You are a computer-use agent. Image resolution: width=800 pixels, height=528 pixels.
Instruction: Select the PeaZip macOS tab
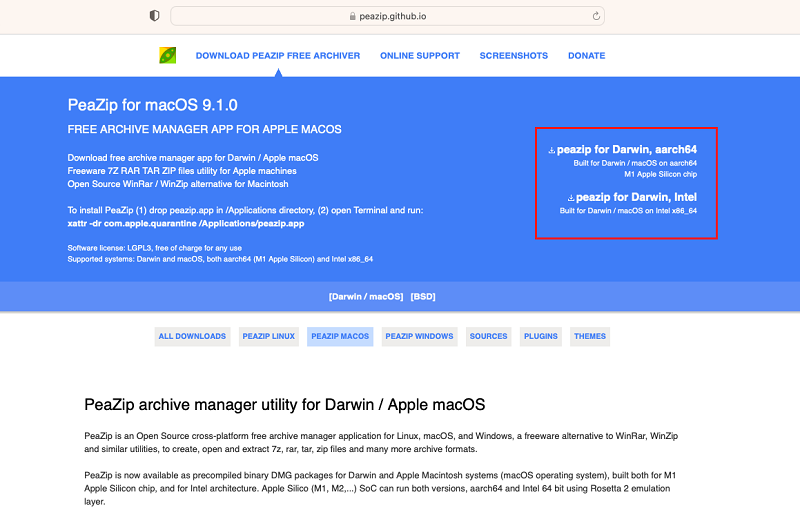pyautogui.click(x=340, y=336)
